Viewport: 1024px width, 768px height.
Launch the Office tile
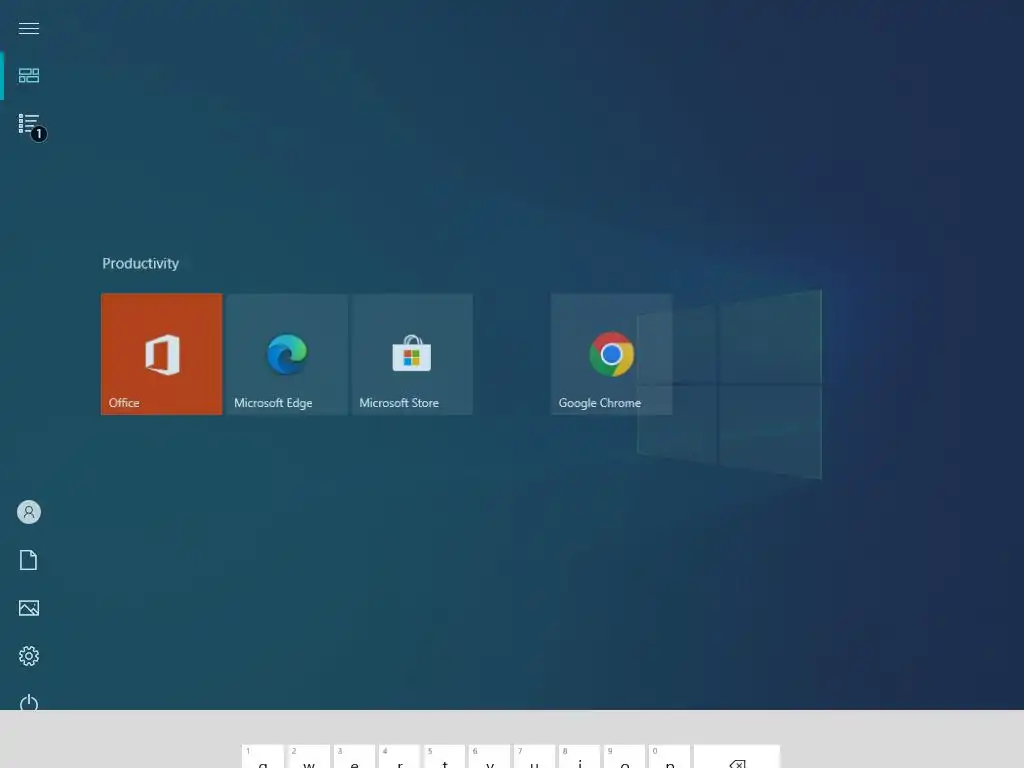pos(161,354)
